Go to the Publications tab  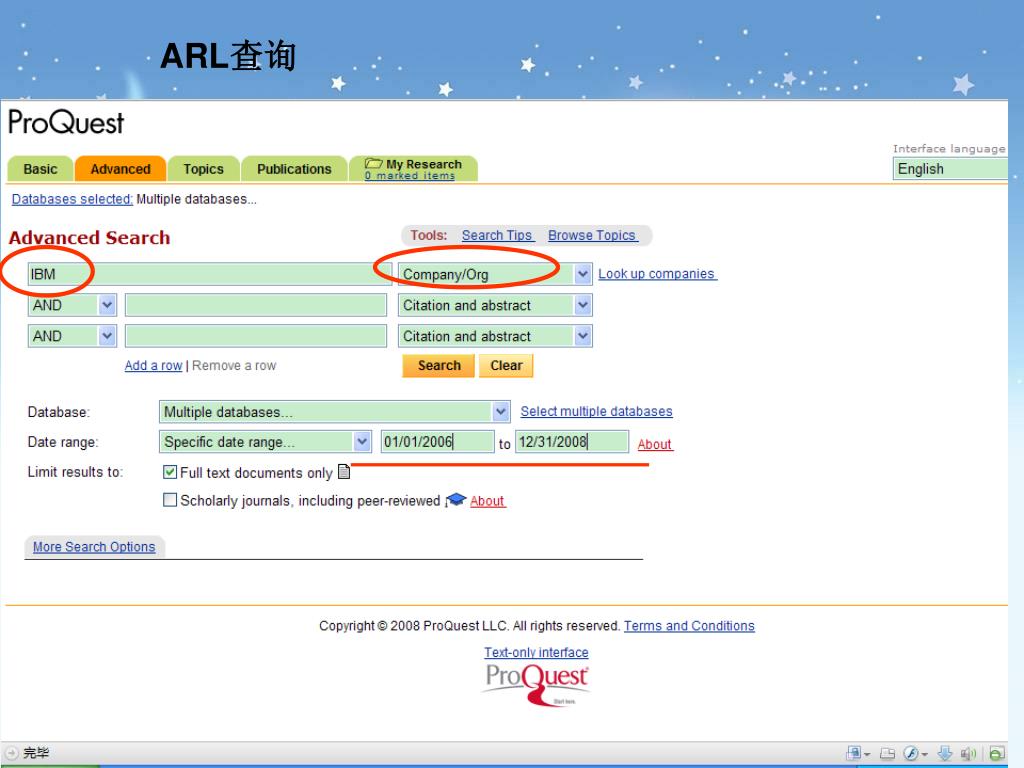click(x=294, y=168)
